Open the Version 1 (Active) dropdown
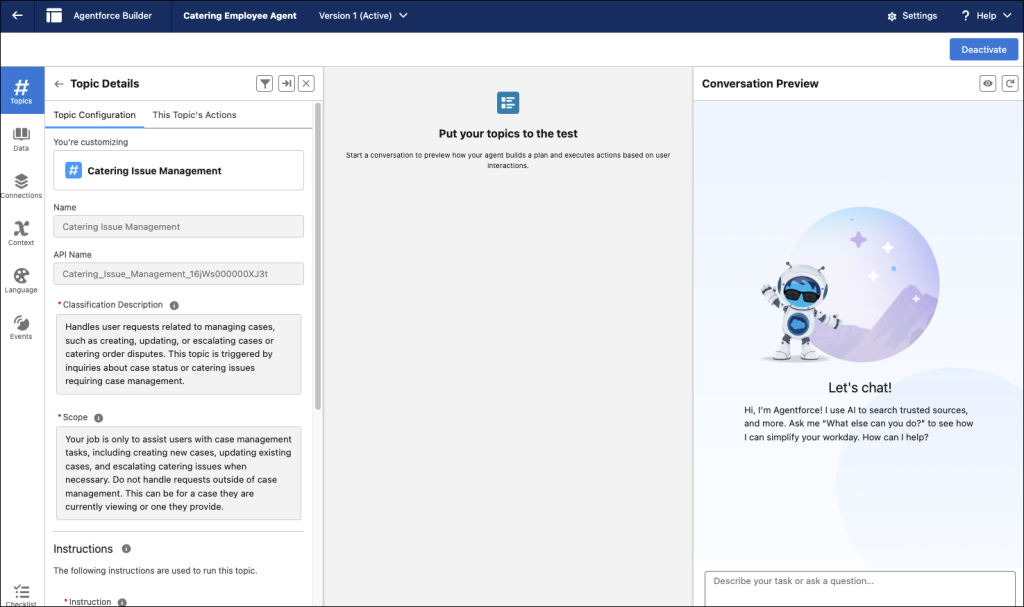The image size is (1024, 607). pyautogui.click(x=363, y=15)
